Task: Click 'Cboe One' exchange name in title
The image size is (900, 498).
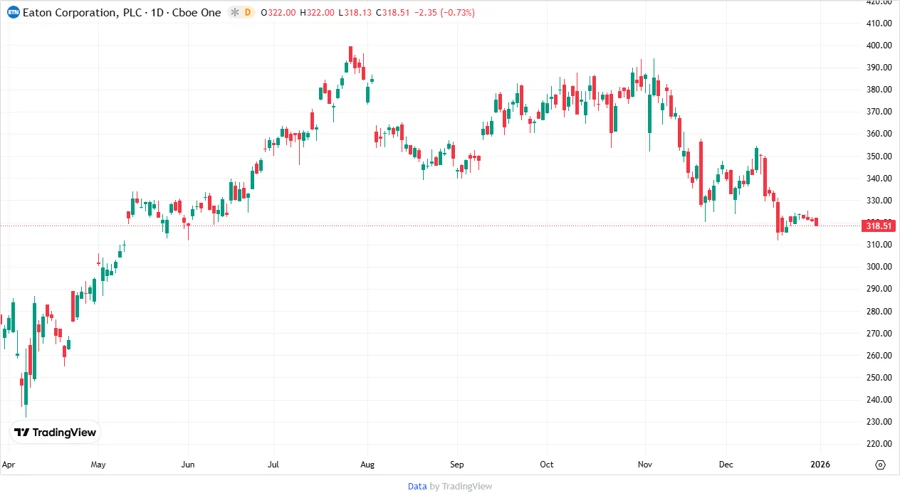Action: [196, 13]
